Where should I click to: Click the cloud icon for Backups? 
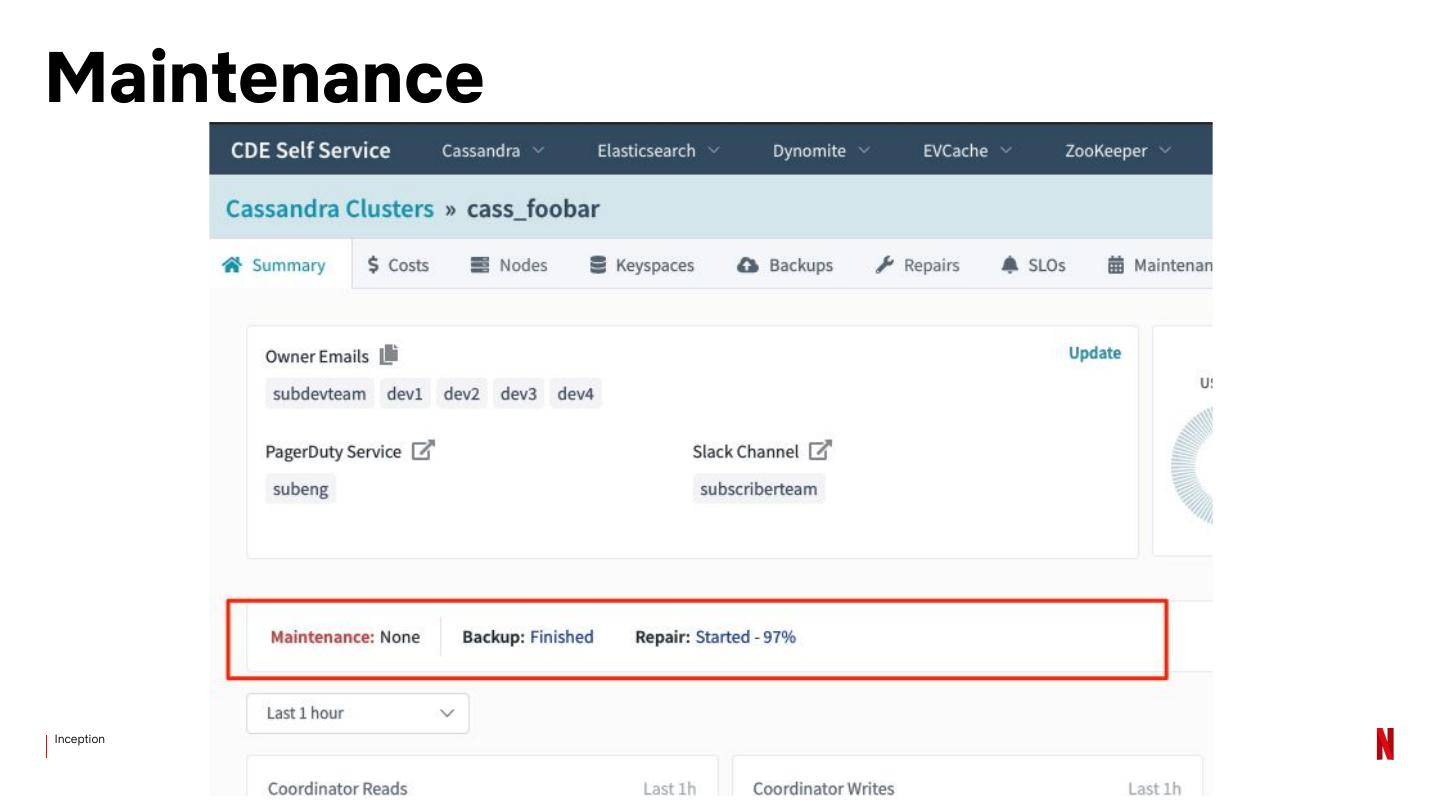click(747, 265)
